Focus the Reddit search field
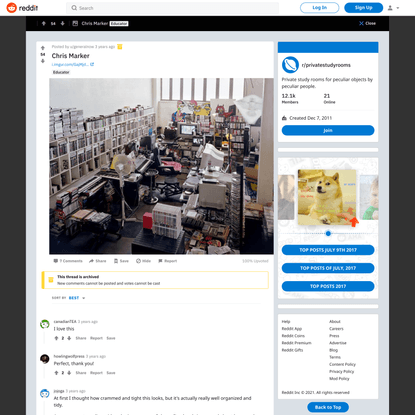 click(173, 8)
